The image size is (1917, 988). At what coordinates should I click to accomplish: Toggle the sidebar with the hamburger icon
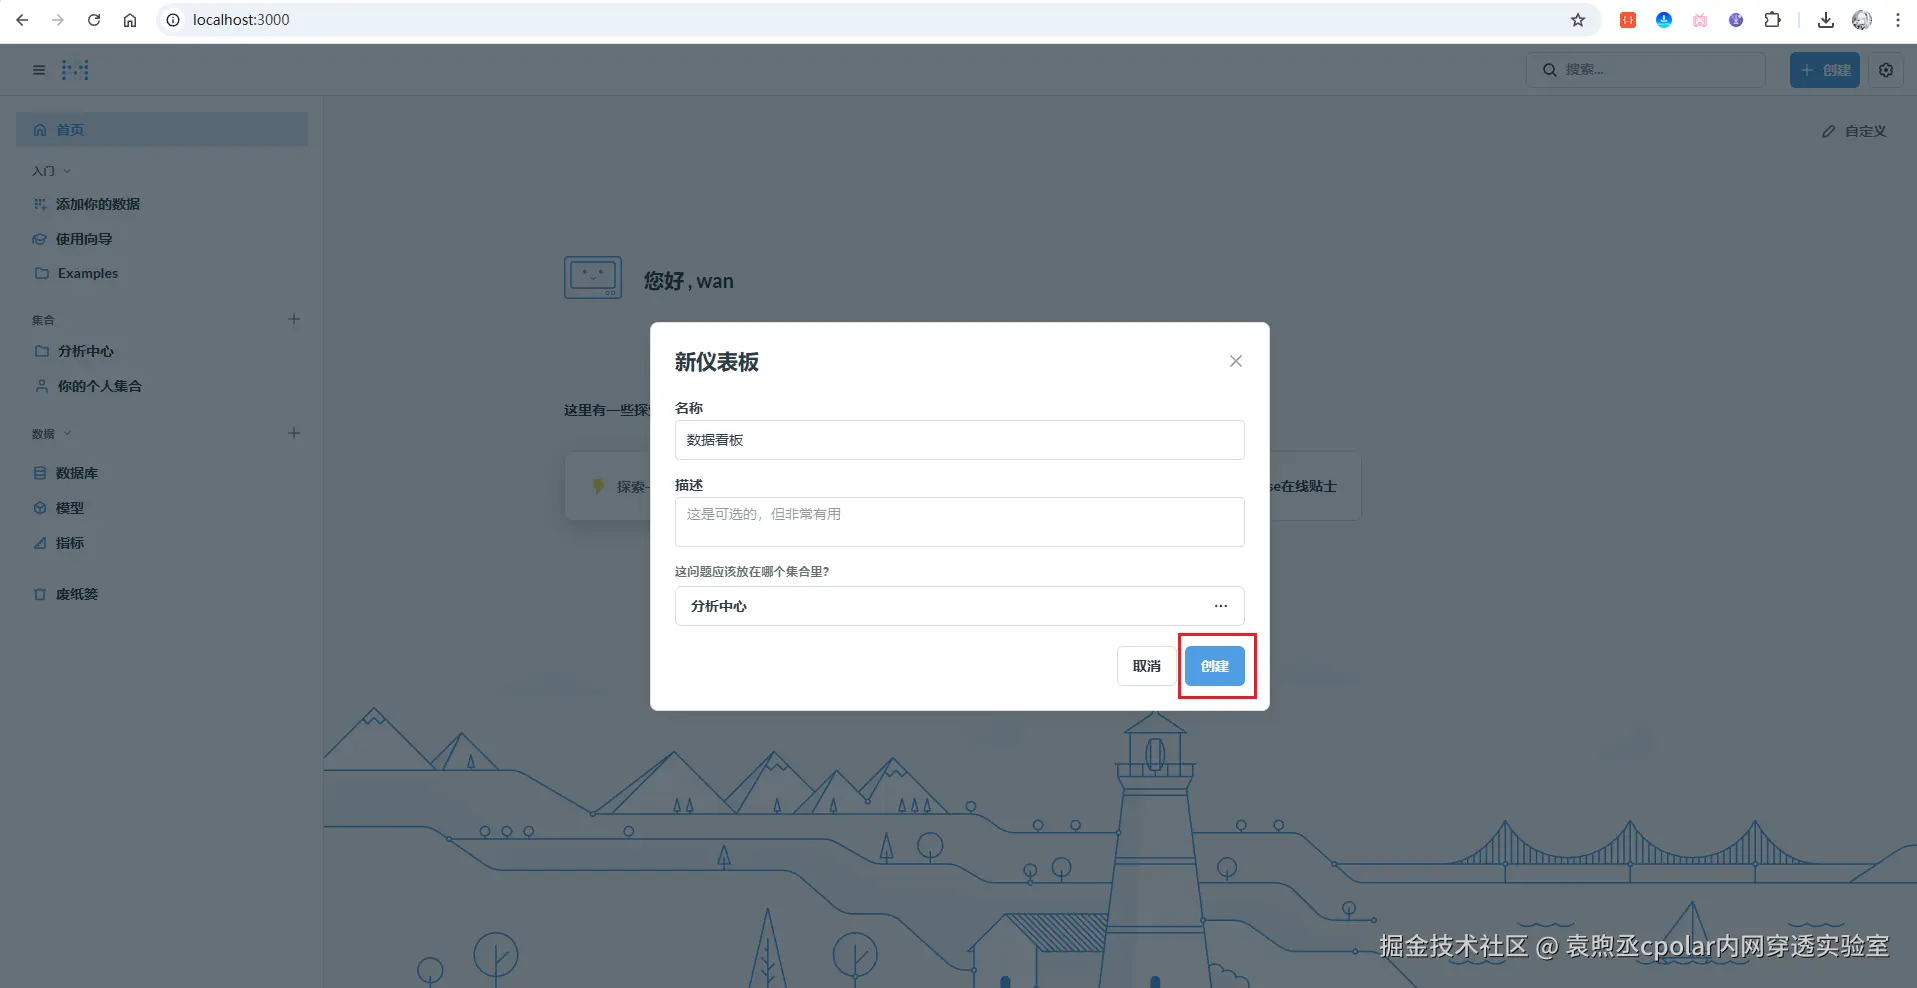[39, 70]
